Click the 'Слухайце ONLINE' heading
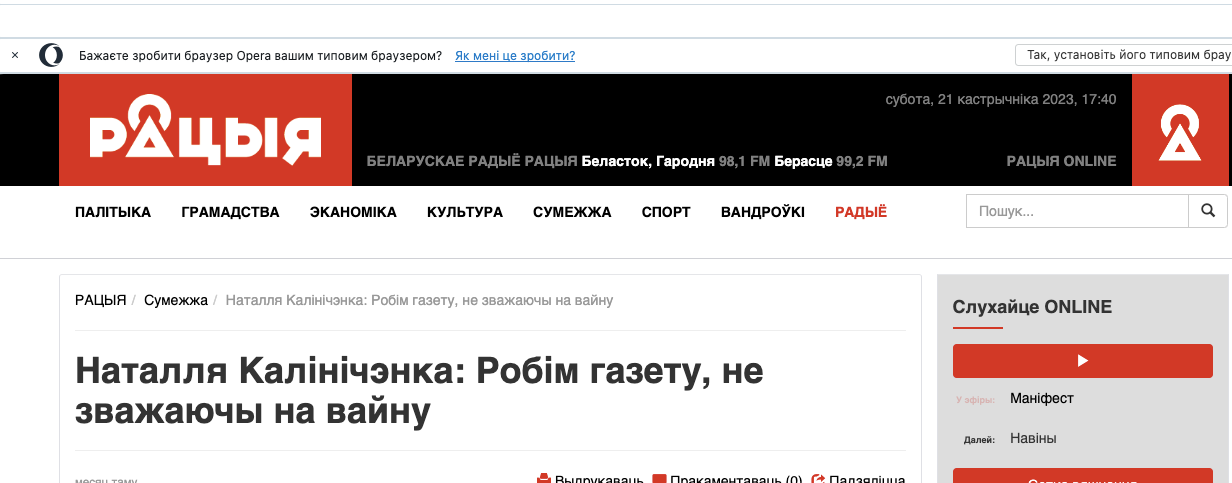1232x483 pixels. coord(1032,307)
